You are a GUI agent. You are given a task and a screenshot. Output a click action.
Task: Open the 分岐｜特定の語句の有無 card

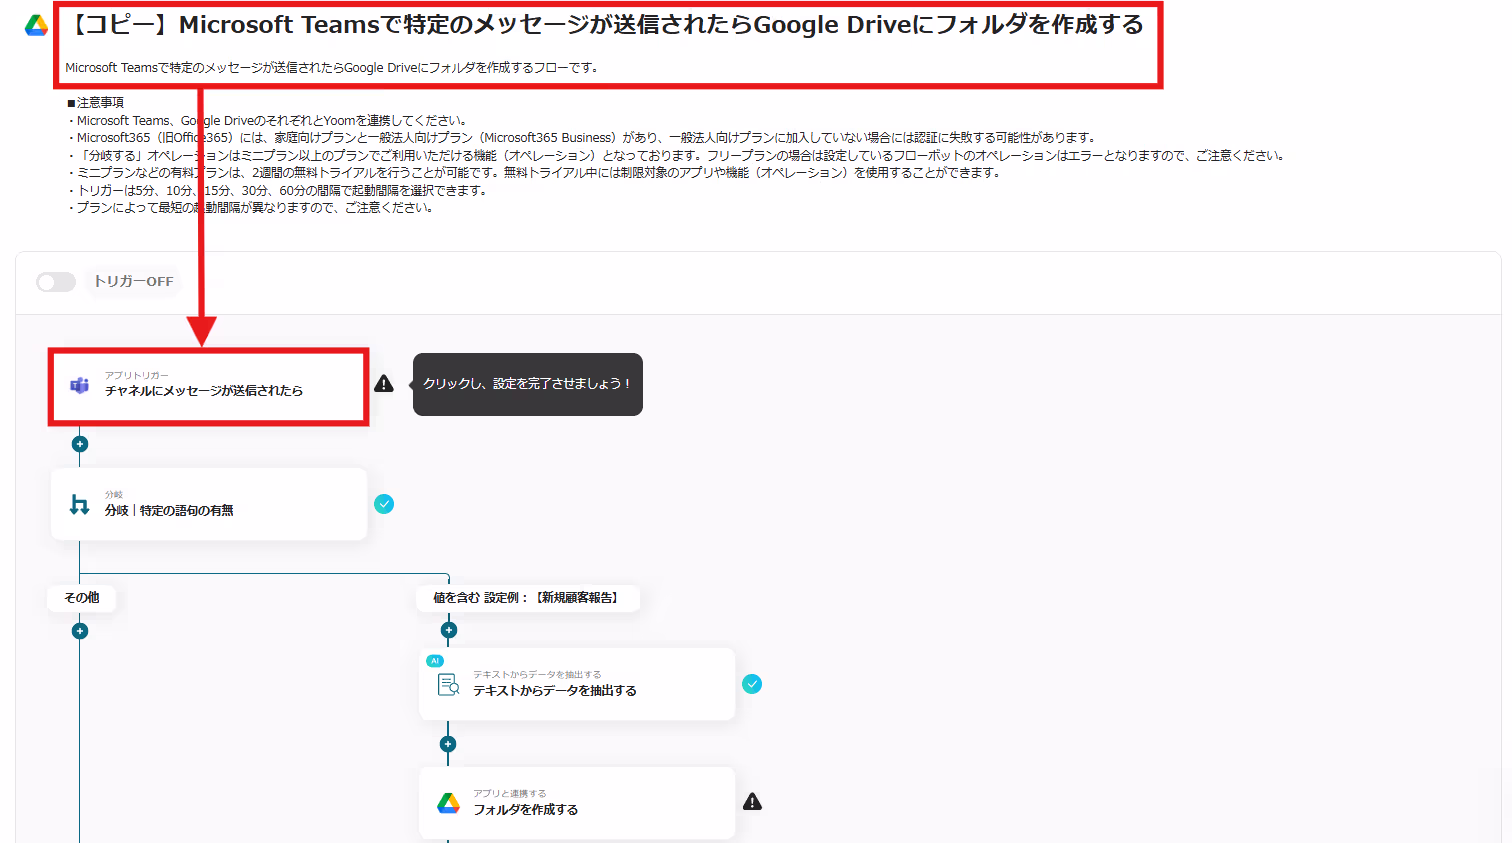click(x=209, y=504)
